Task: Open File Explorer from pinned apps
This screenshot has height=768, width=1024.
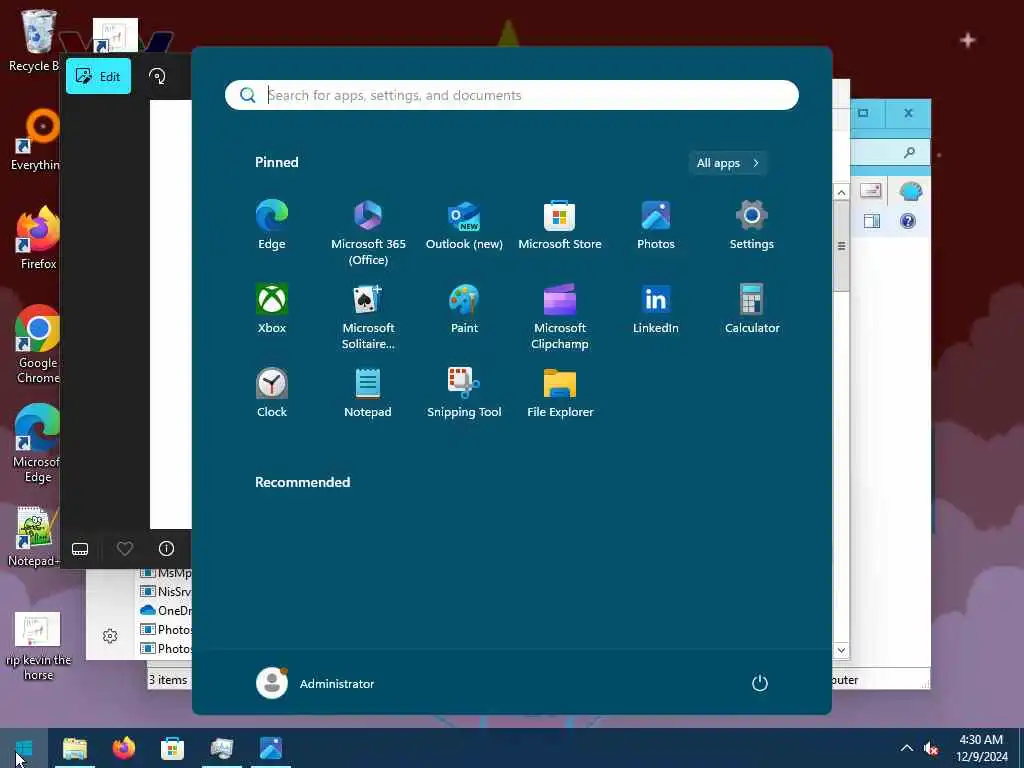Action: [x=560, y=392]
